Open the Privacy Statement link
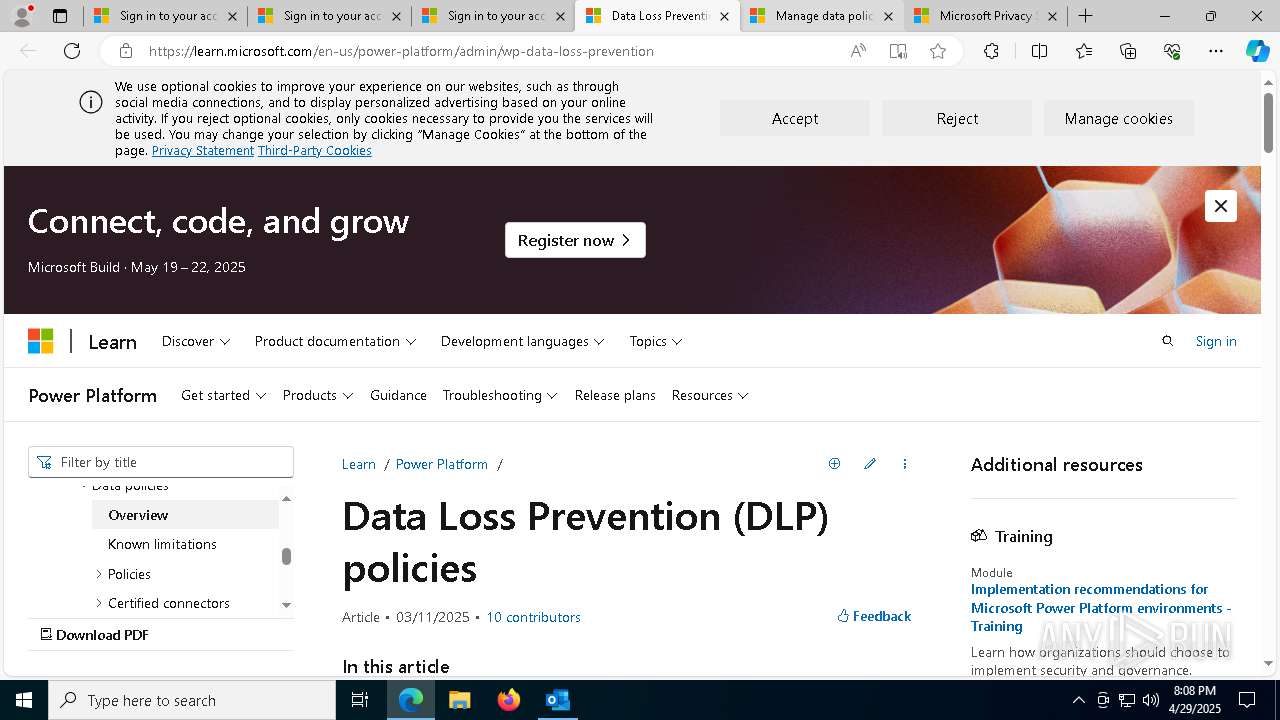Screen dimensions: 1280x720 coord(203,150)
